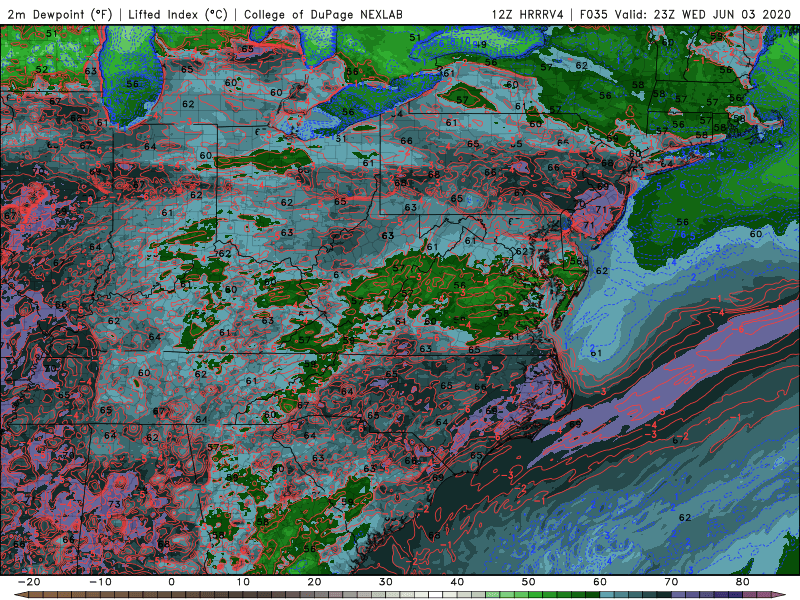Click the 50 label on the color scale
Viewport: 800px width, 600px height.
(529, 582)
